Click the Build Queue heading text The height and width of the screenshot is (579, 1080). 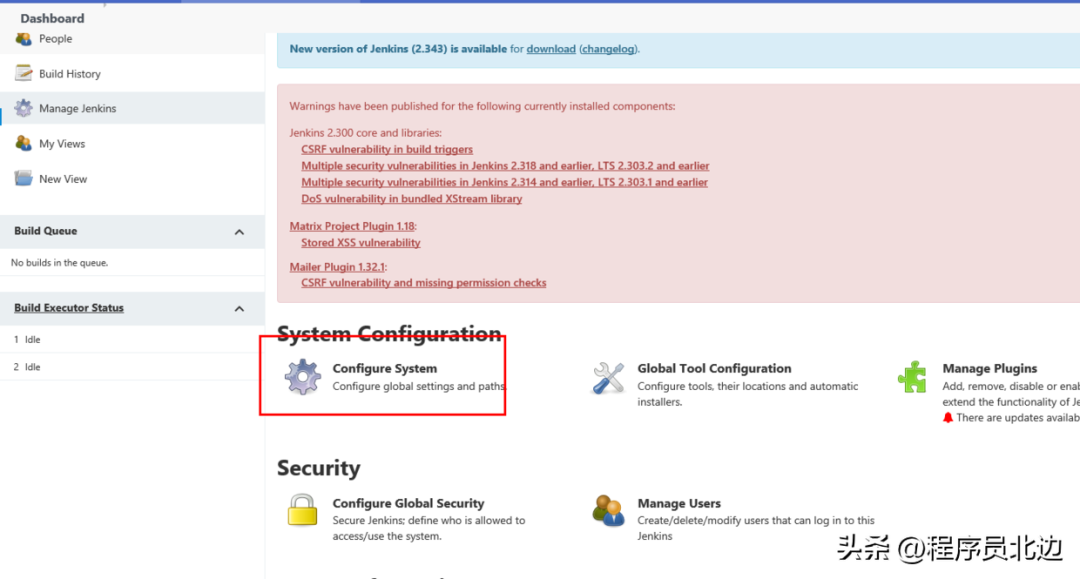[45, 231]
